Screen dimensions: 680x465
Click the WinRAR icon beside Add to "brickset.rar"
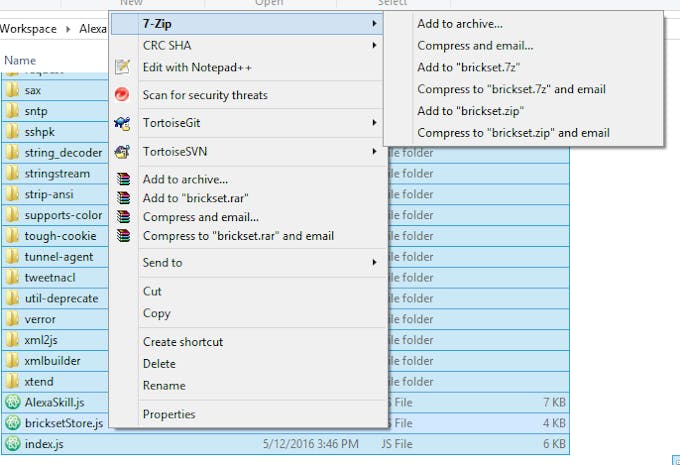tap(124, 198)
